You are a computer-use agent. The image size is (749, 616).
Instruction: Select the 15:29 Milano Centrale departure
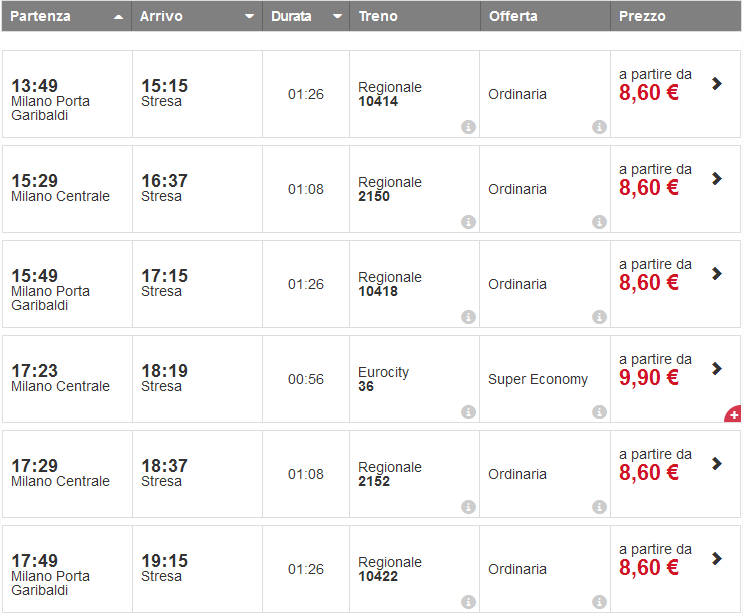(60, 188)
